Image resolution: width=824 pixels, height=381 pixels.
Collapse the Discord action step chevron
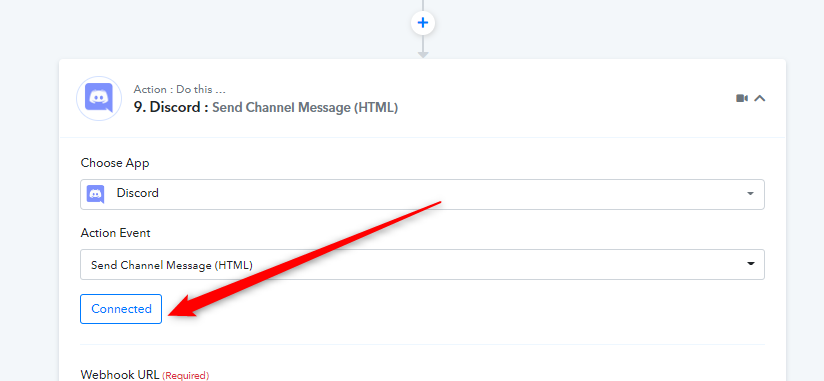point(759,98)
